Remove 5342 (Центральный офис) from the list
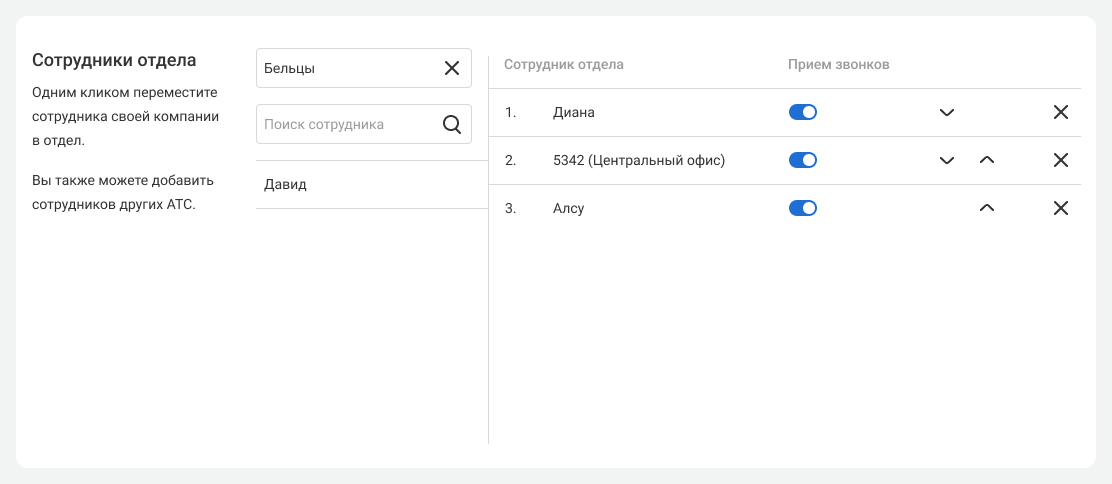 click(1061, 160)
